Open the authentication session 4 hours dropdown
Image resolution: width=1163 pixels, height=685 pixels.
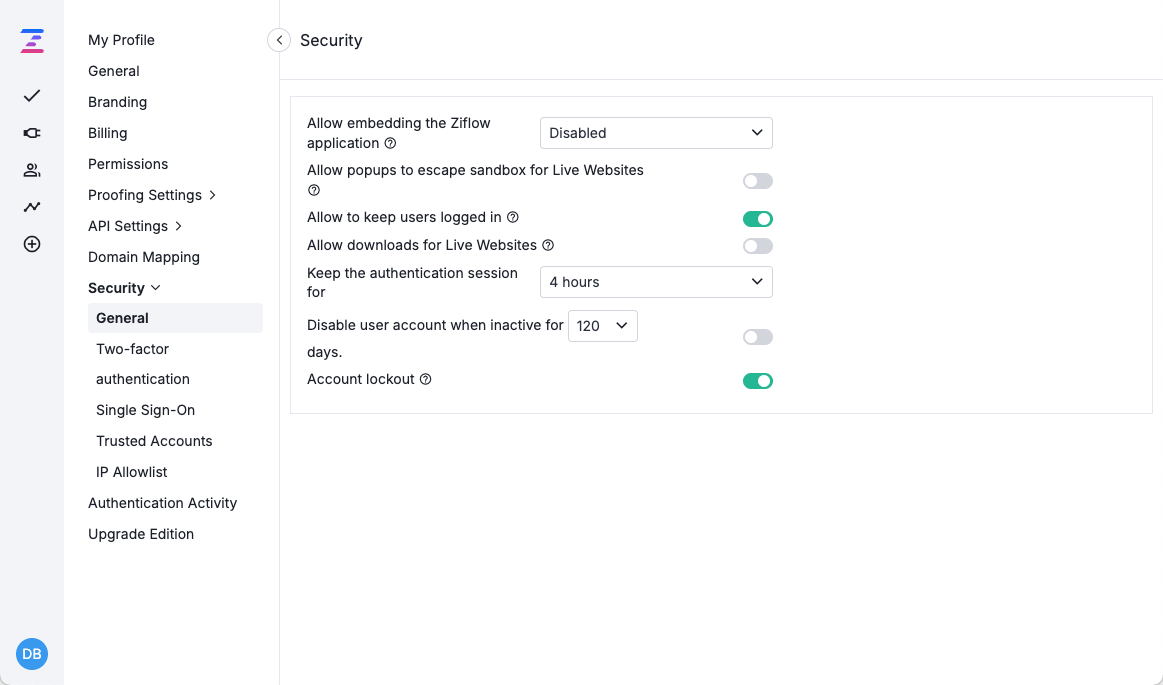click(656, 282)
